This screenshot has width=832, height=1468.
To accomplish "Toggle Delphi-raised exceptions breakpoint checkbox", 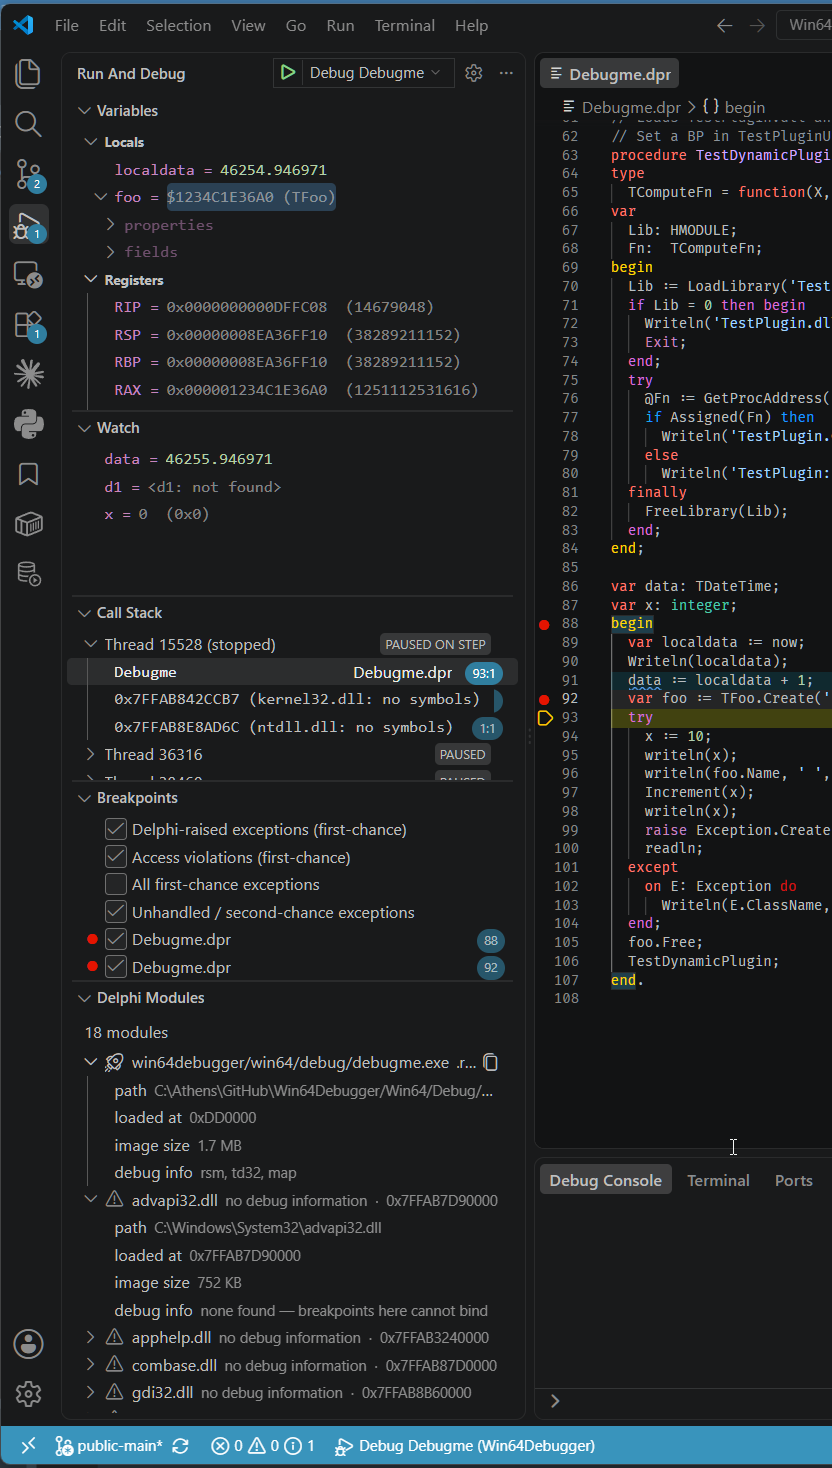I will pyautogui.click(x=116, y=829).
